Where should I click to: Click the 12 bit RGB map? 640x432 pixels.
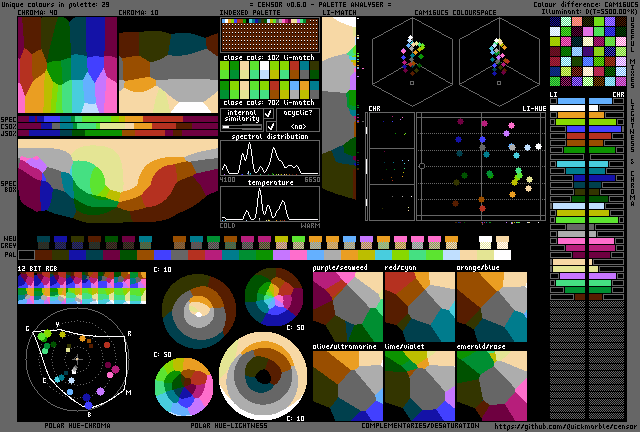tap(81, 288)
